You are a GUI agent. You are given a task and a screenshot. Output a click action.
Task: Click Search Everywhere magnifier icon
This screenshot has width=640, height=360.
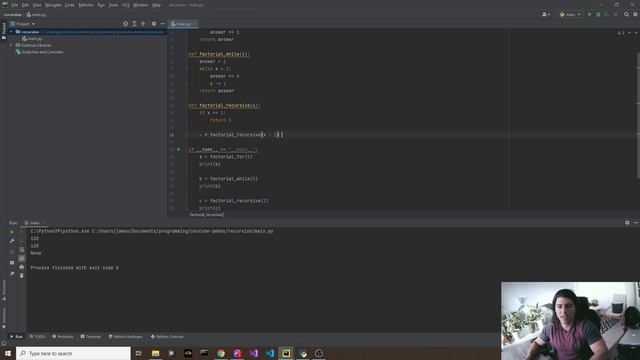point(627,15)
